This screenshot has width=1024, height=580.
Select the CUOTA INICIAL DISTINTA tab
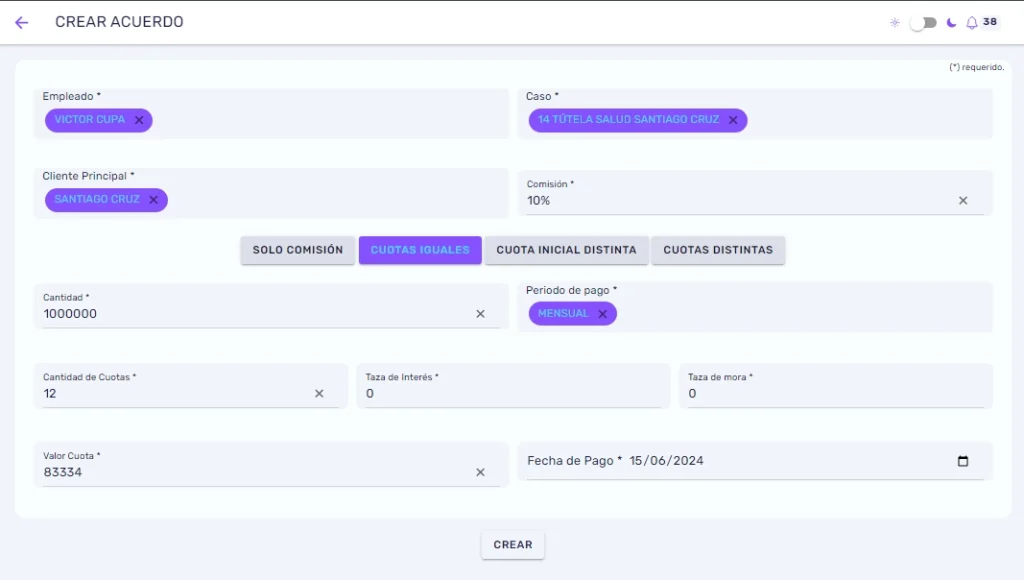(x=566, y=250)
